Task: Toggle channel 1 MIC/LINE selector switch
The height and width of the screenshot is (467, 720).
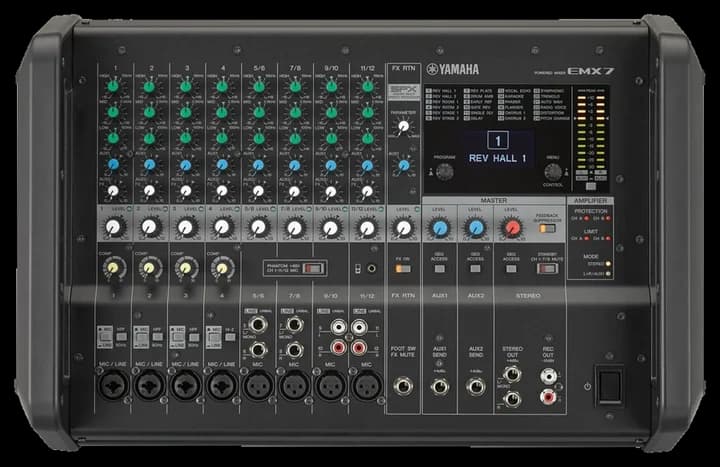Action: pos(105,337)
